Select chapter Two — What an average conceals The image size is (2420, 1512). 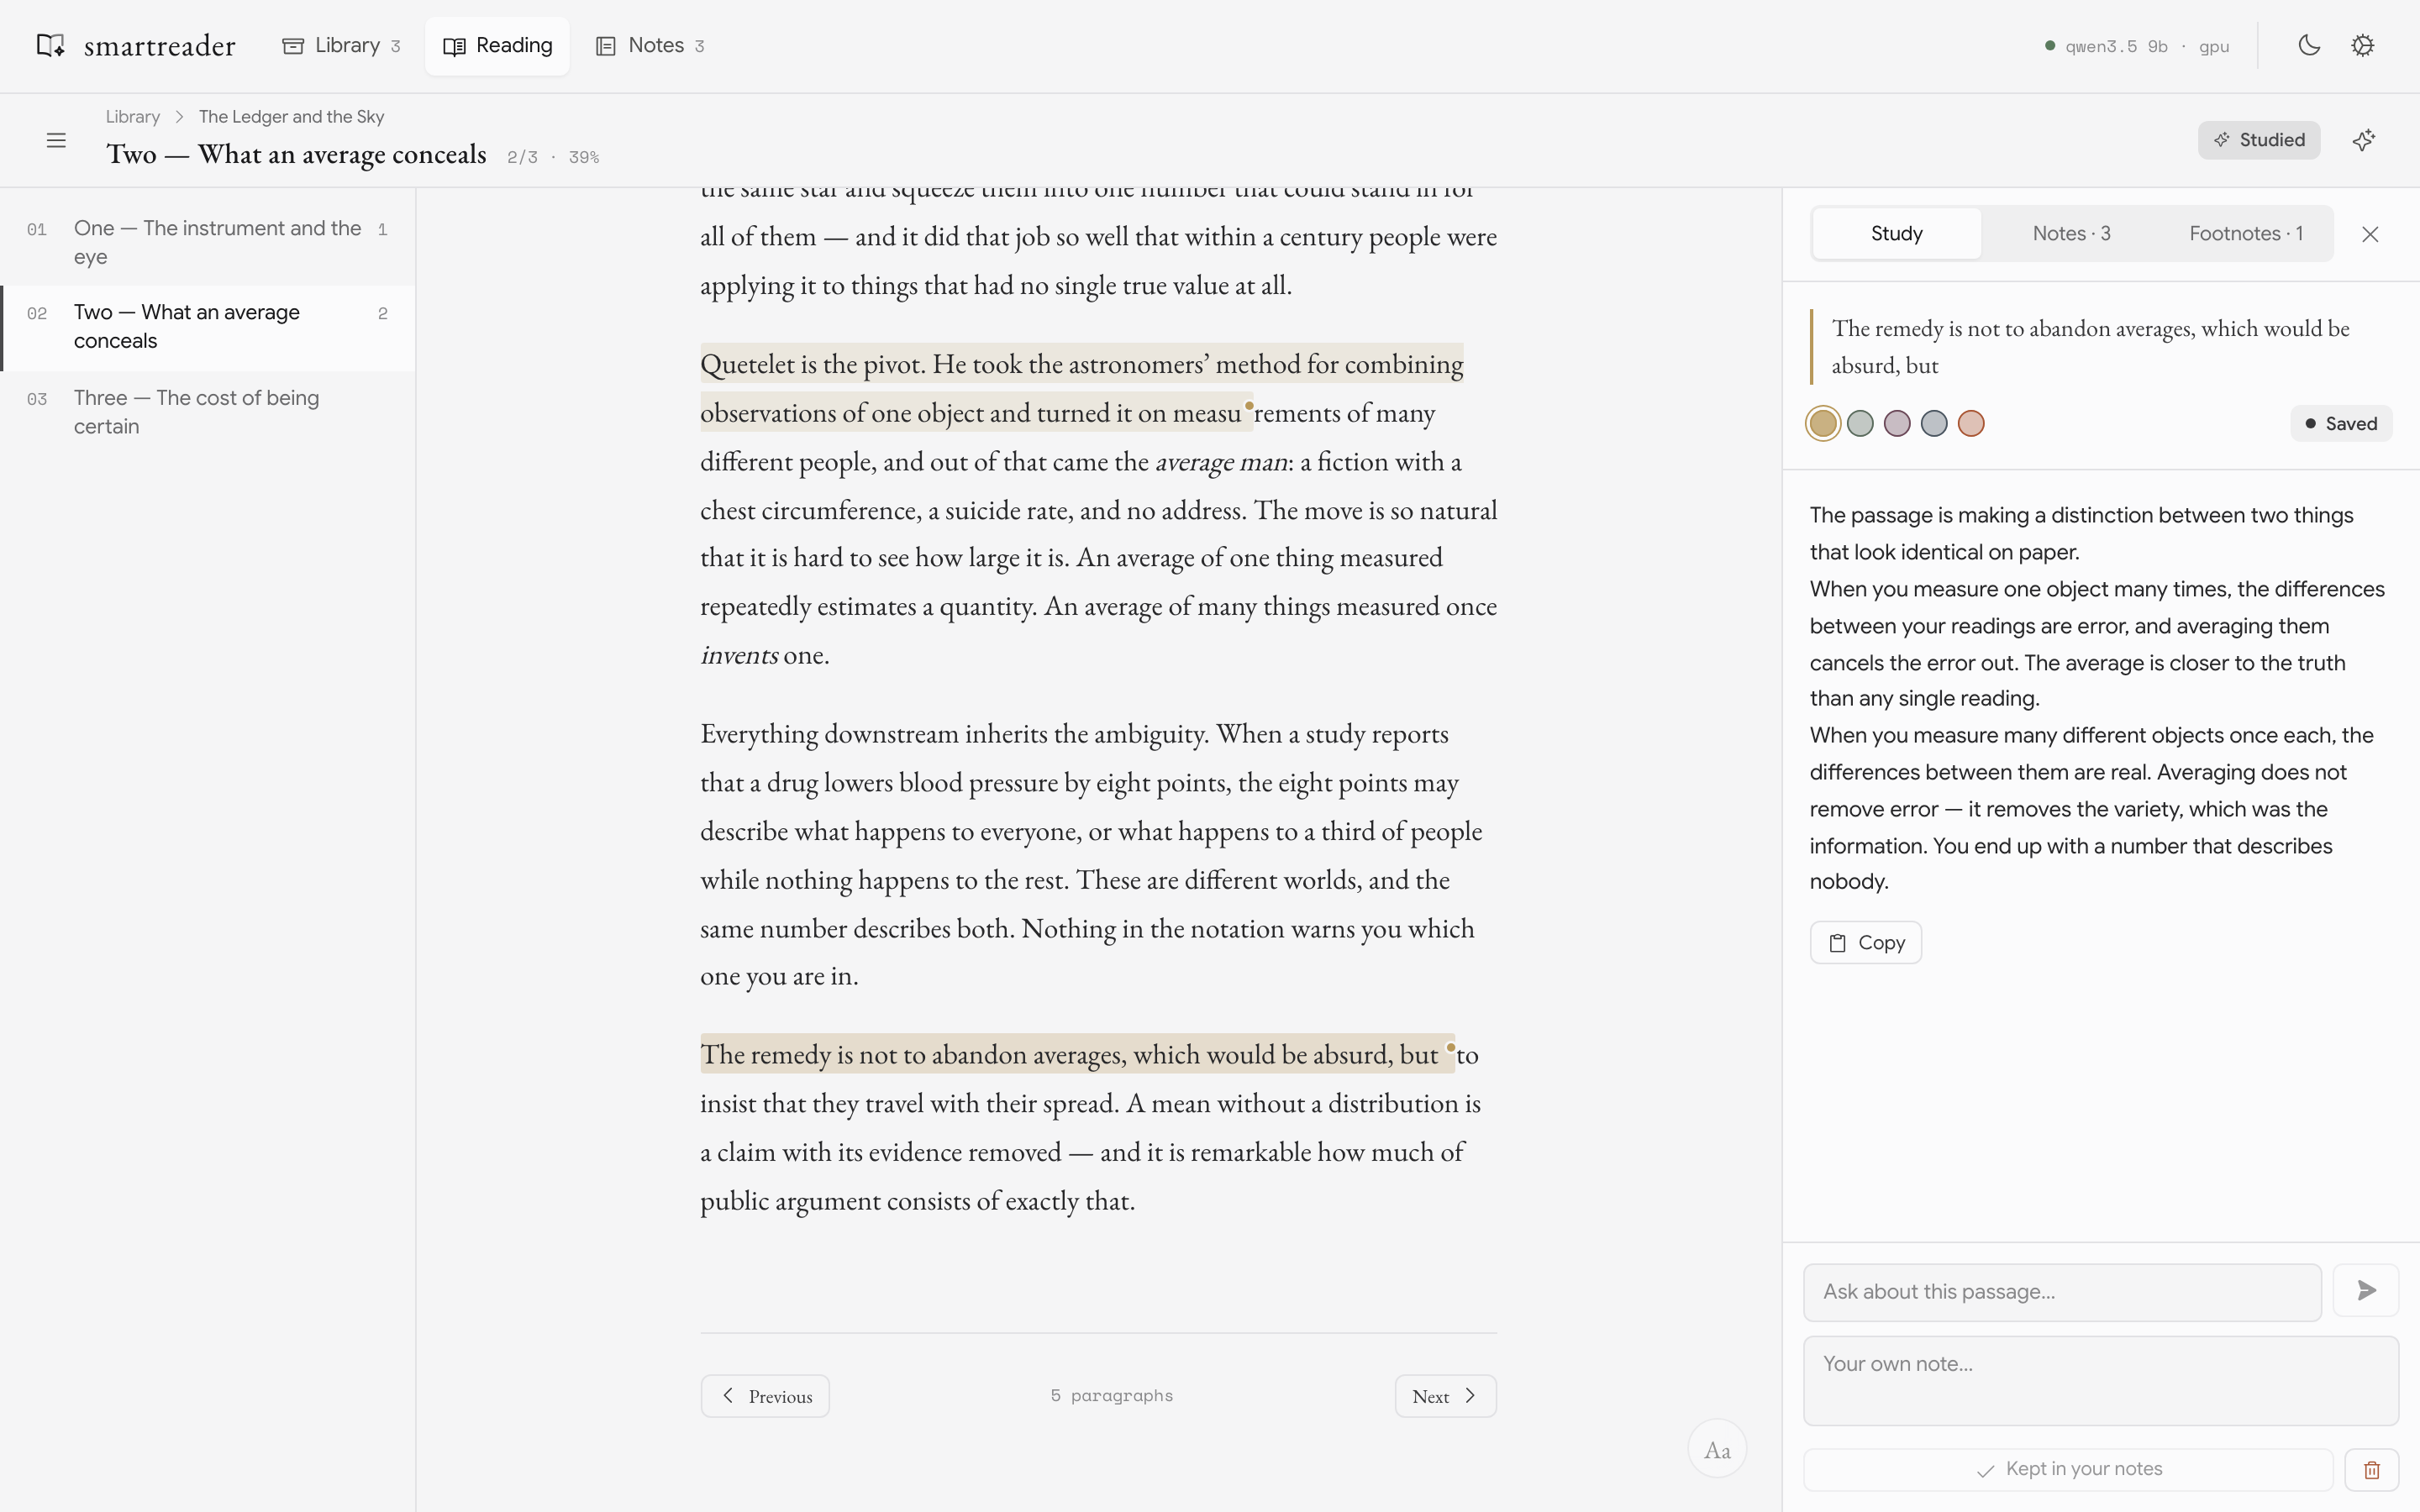[x=208, y=328]
